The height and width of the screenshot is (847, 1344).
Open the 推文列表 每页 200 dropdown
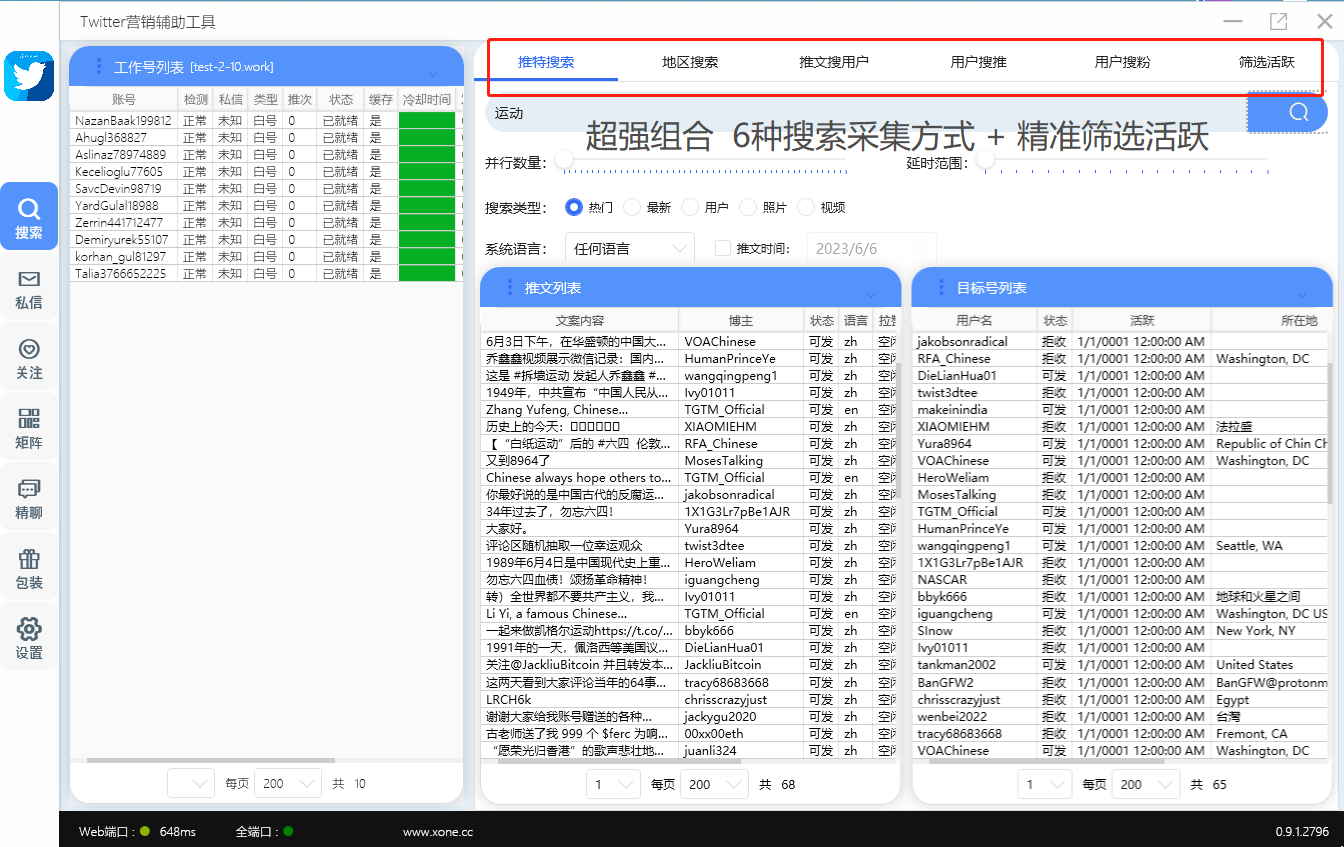(x=714, y=784)
